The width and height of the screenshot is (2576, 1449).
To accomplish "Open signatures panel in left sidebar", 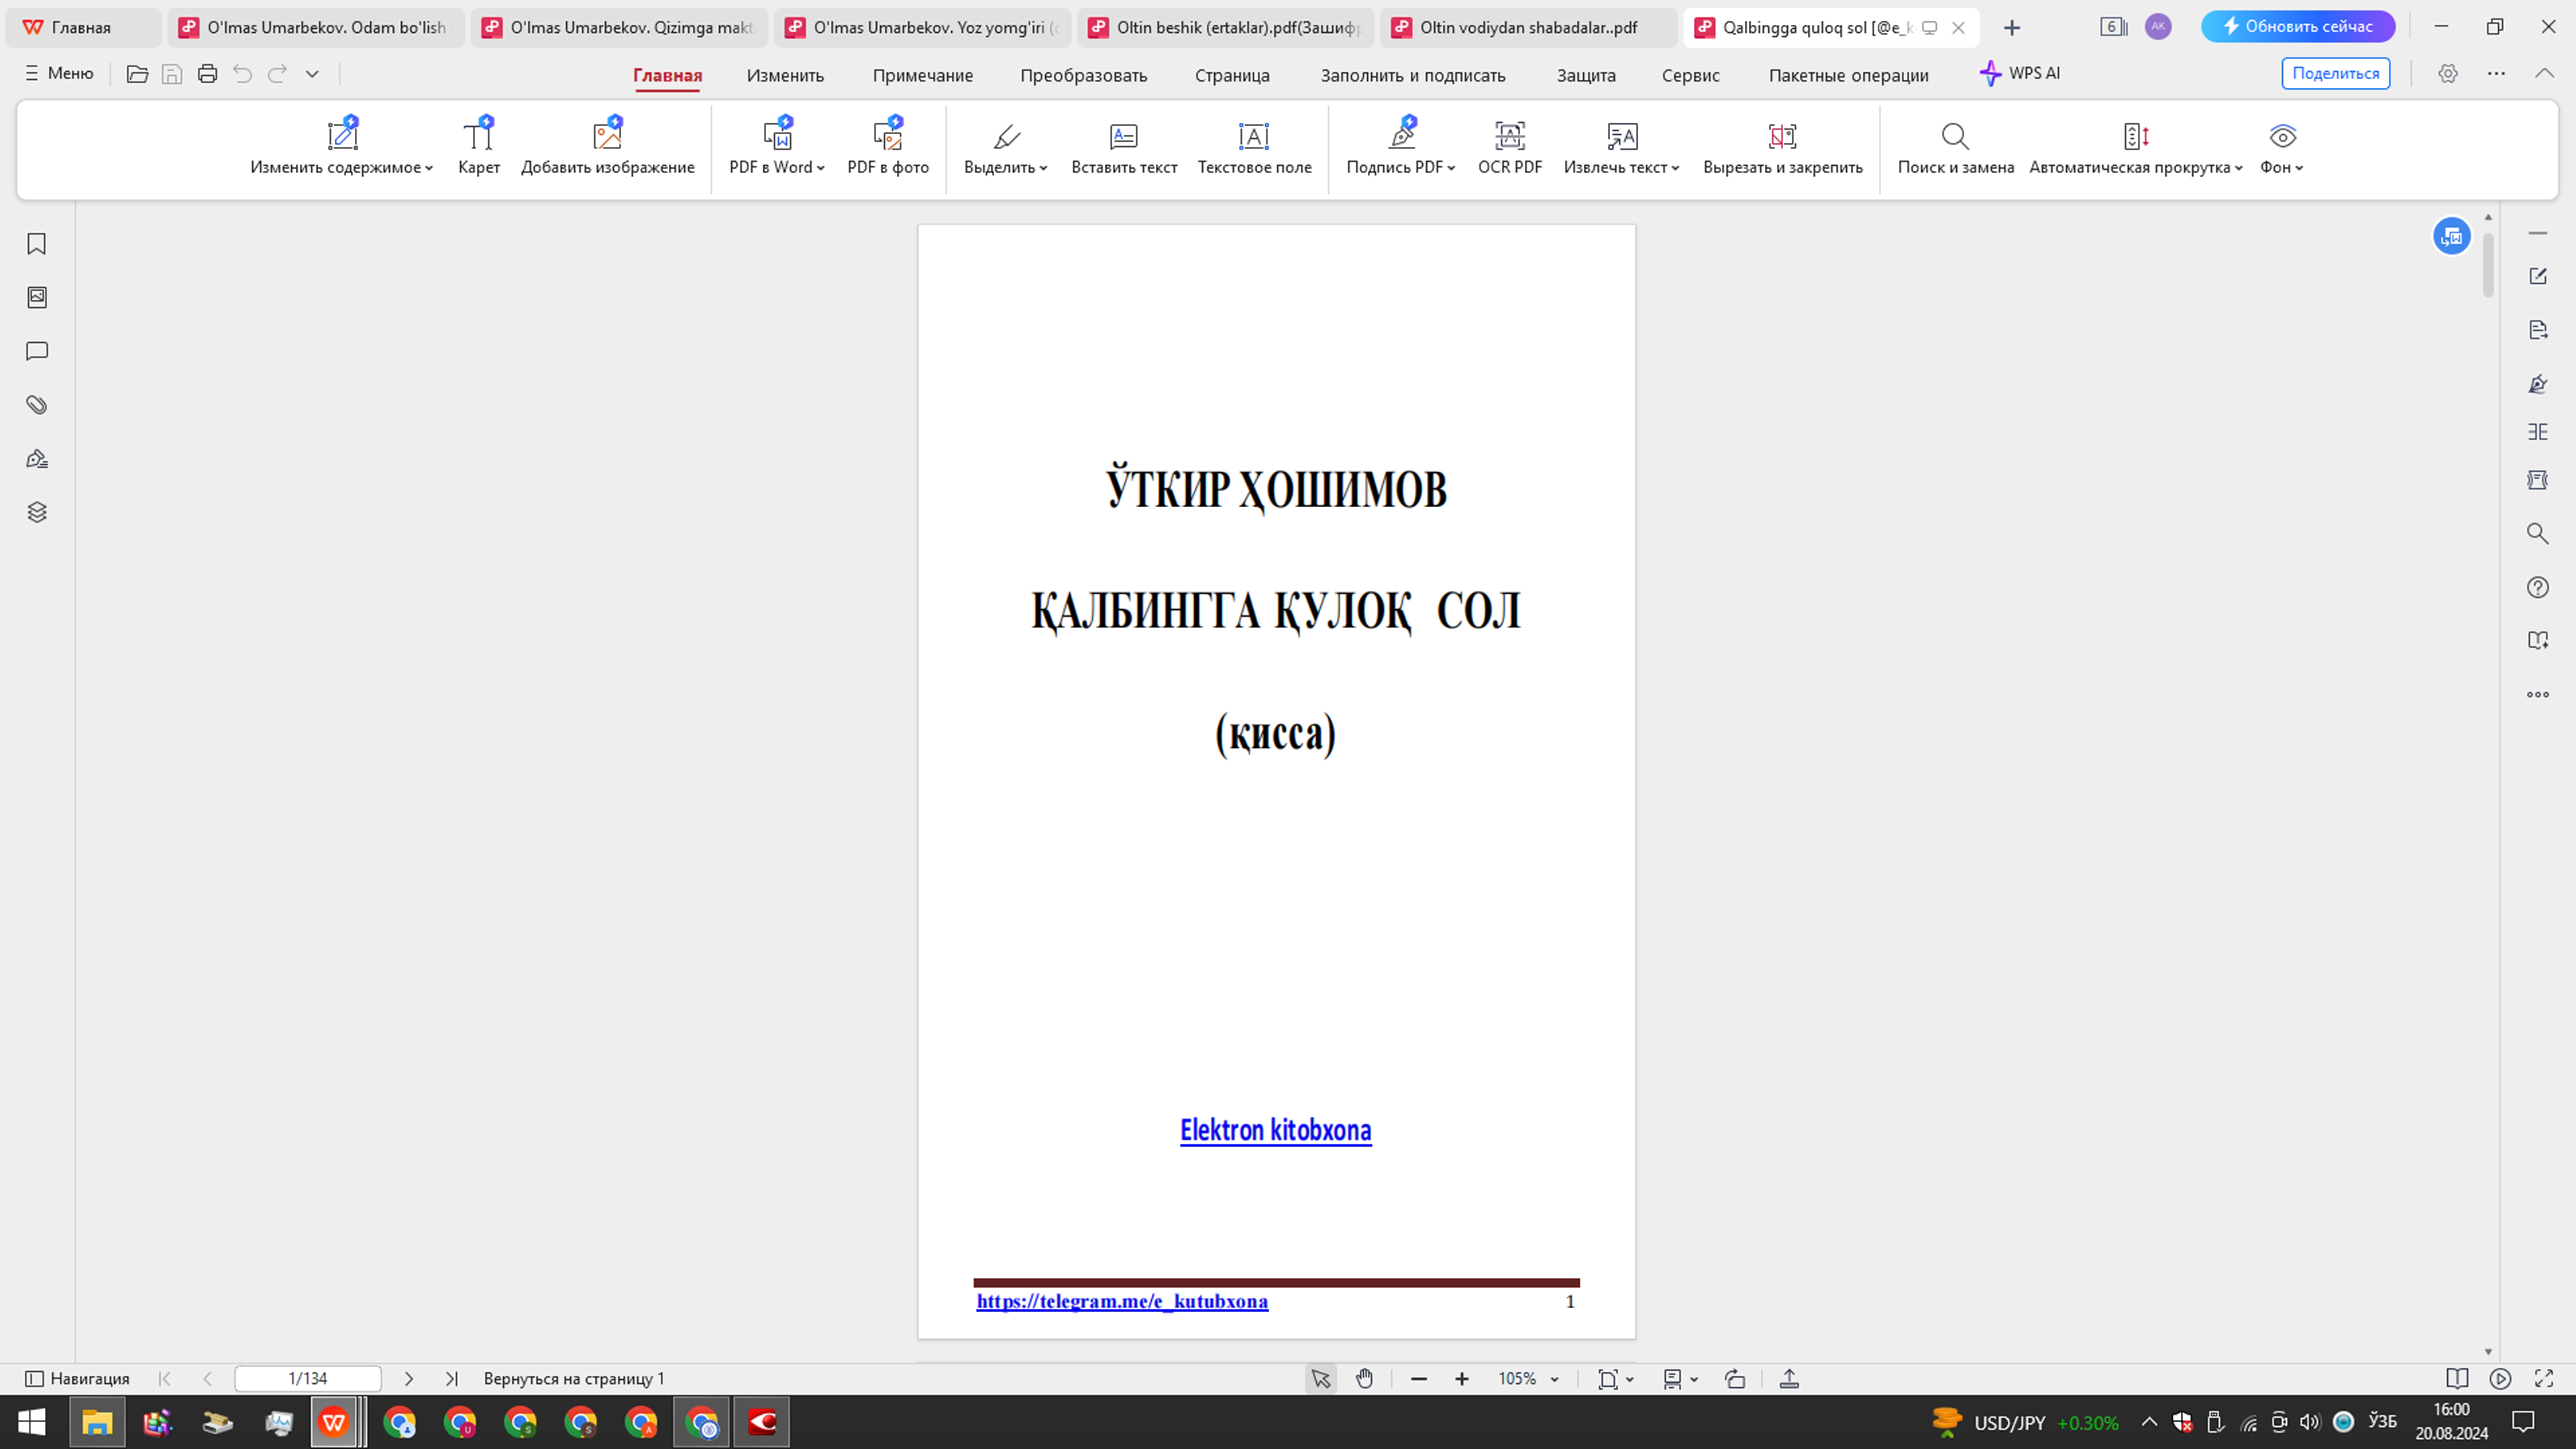I will pyautogui.click(x=37, y=459).
